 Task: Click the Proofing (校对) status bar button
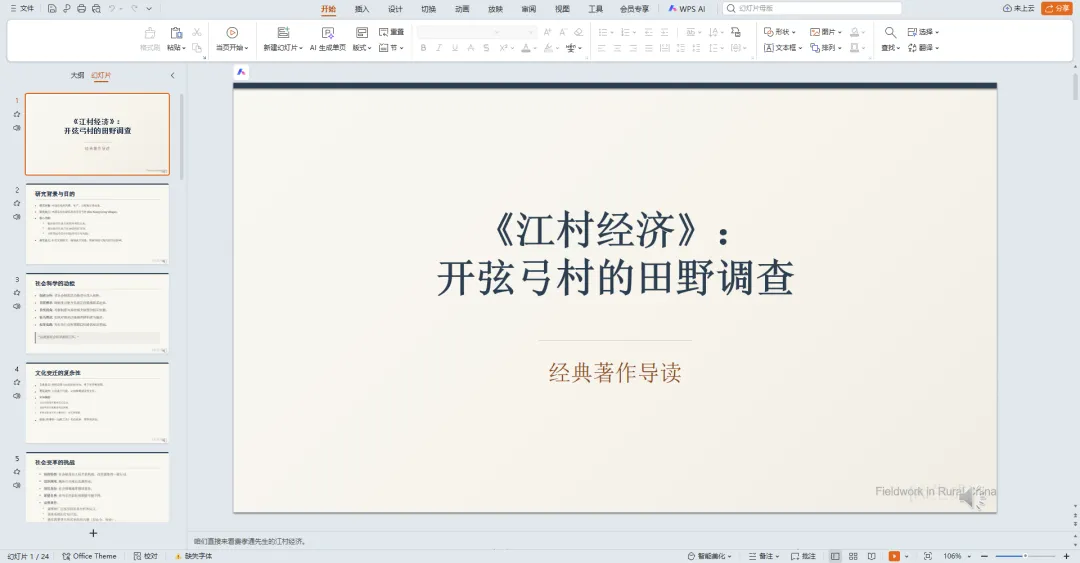(x=146, y=556)
